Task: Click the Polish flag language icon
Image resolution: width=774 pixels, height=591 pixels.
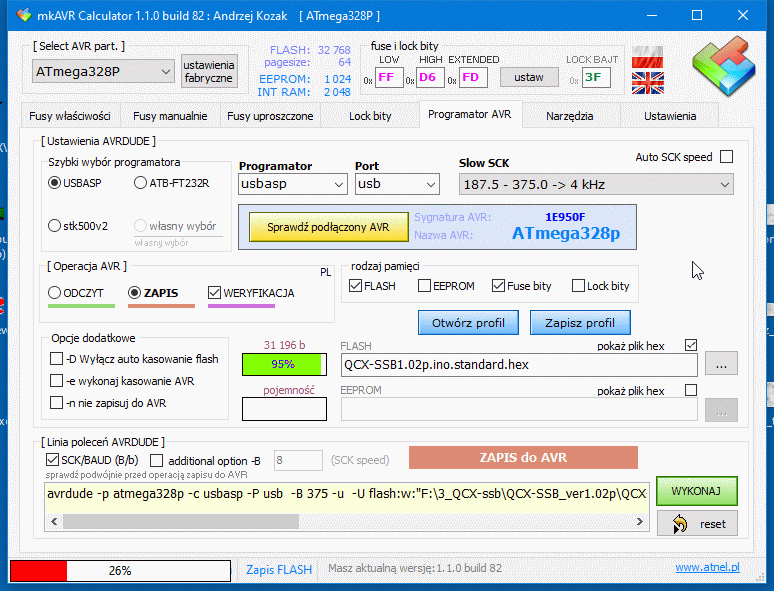Action: [648, 57]
